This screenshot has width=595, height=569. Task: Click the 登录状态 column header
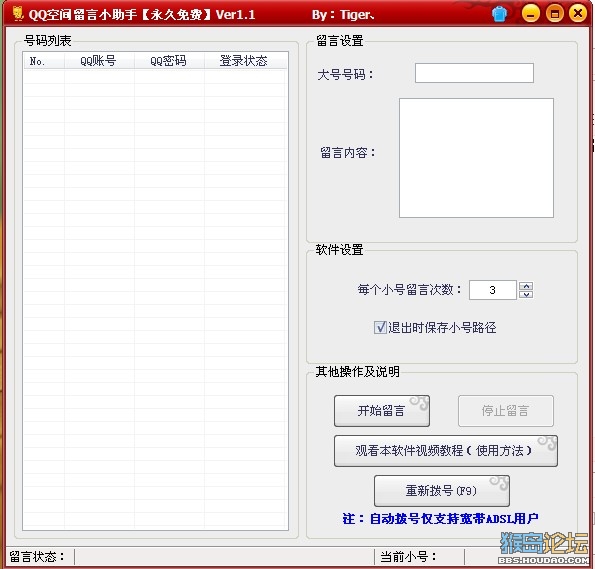tap(245, 61)
